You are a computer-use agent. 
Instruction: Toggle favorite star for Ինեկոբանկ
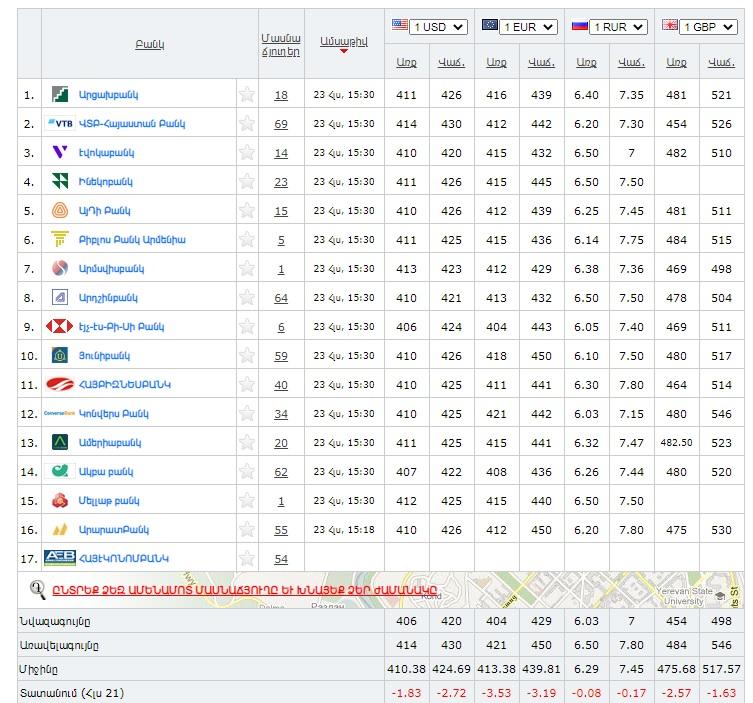pyautogui.click(x=246, y=182)
